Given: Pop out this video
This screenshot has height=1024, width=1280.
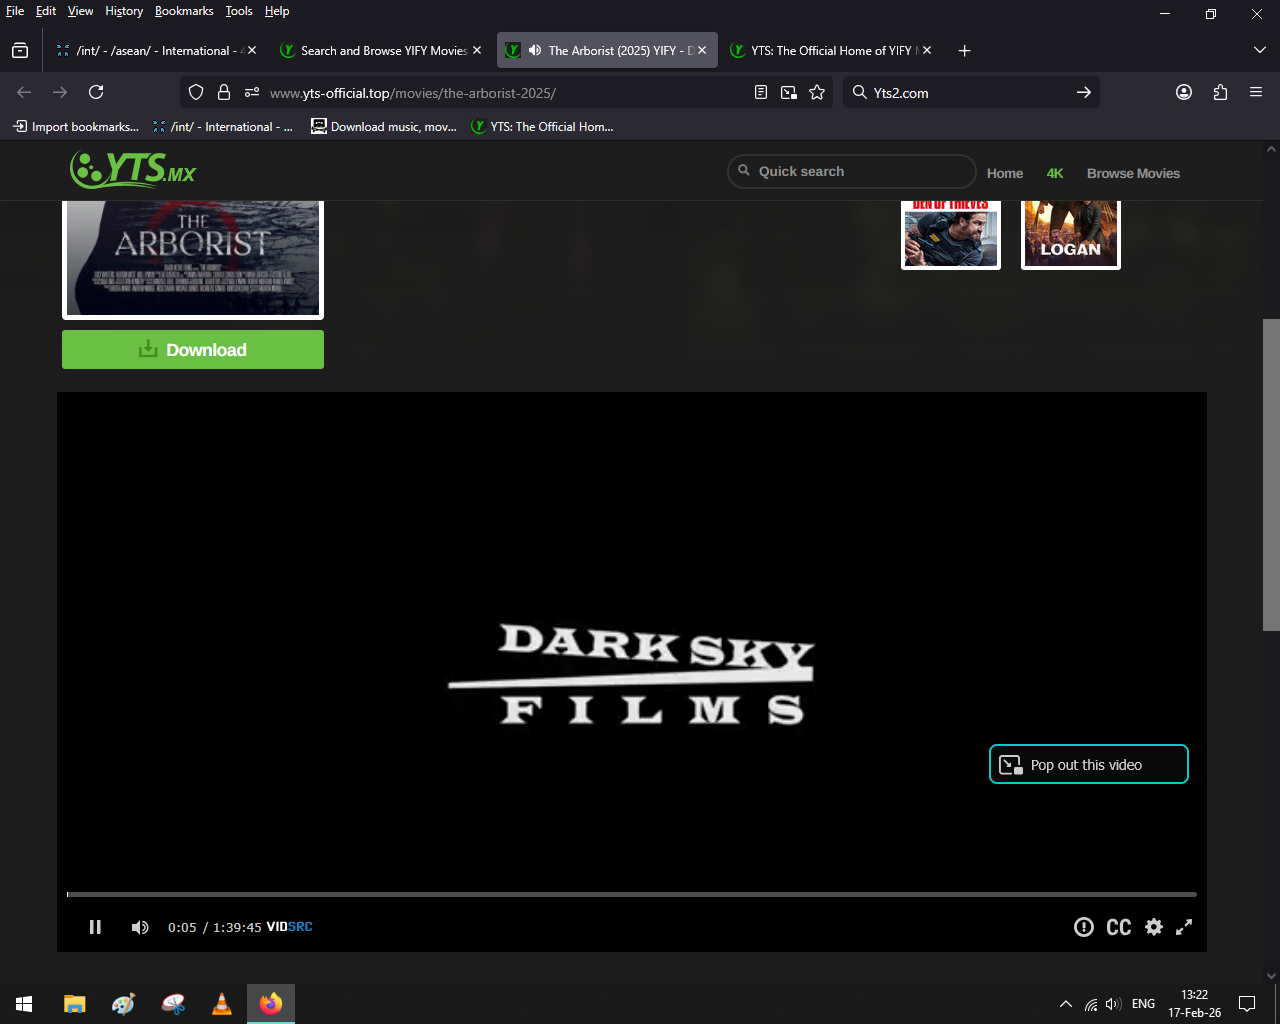Looking at the screenshot, I should tap(1089, 764).
